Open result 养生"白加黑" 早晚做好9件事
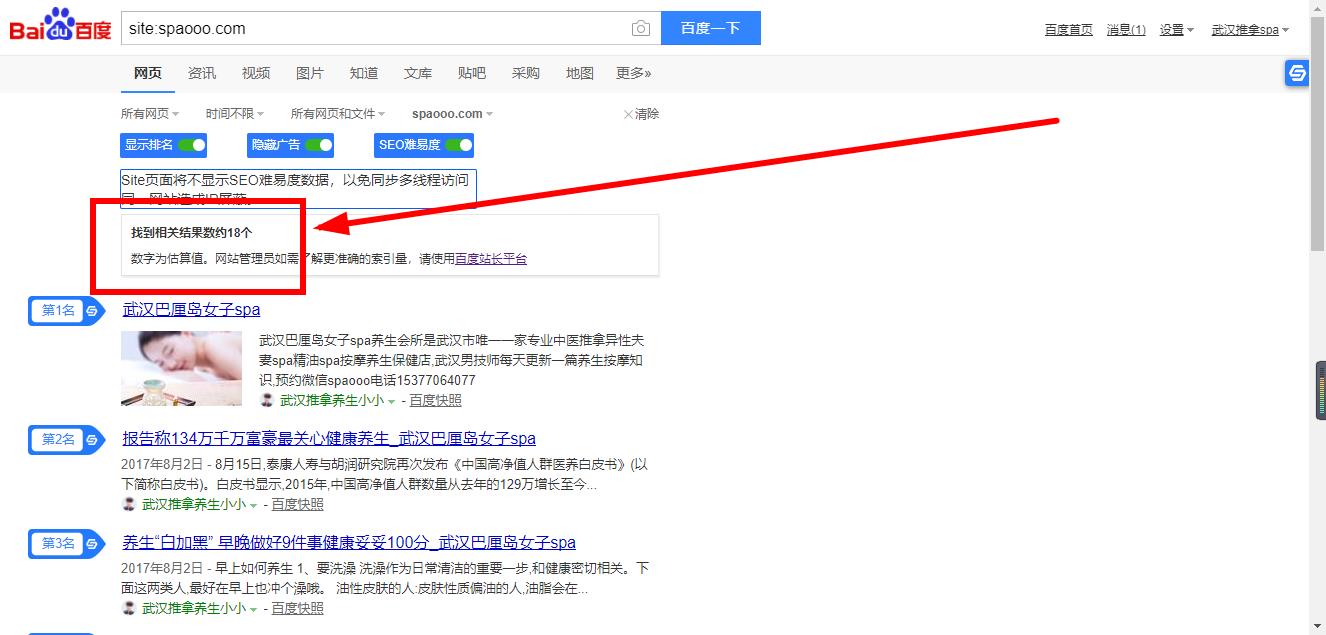1326x635 pixels. tap(349, 543)
